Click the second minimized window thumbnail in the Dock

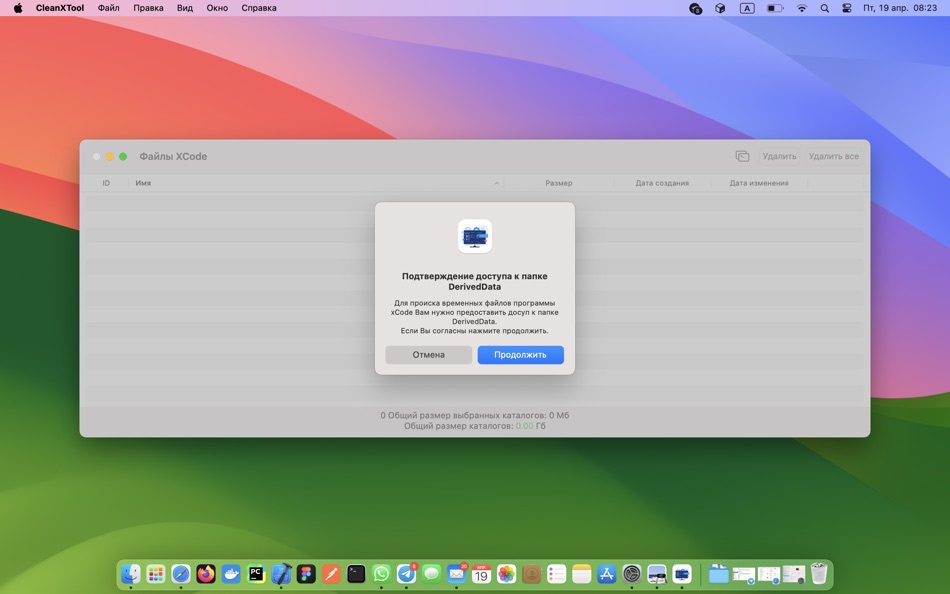769,574
